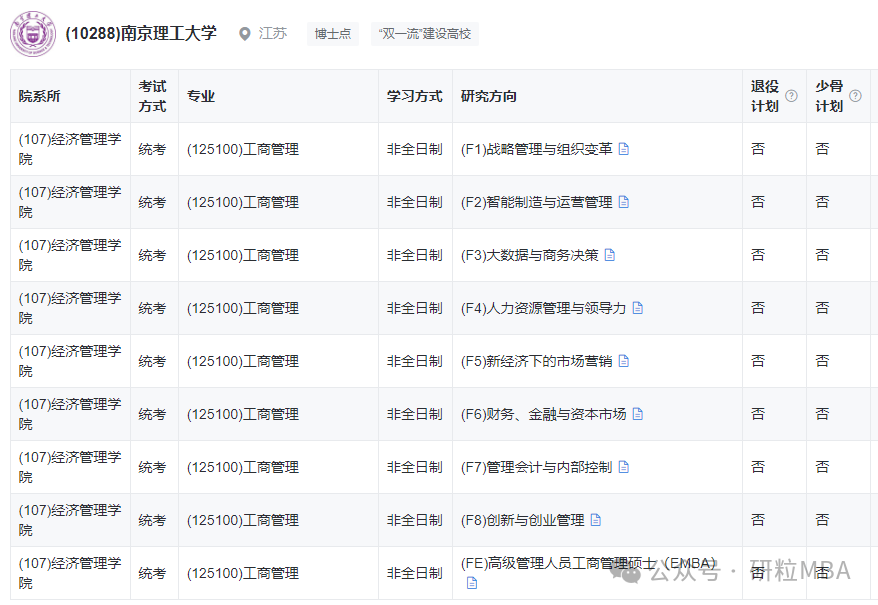Click (107)经济管理学院 in the F5 row
Viewport: 878px width, 605px height.
pos(70,361)
